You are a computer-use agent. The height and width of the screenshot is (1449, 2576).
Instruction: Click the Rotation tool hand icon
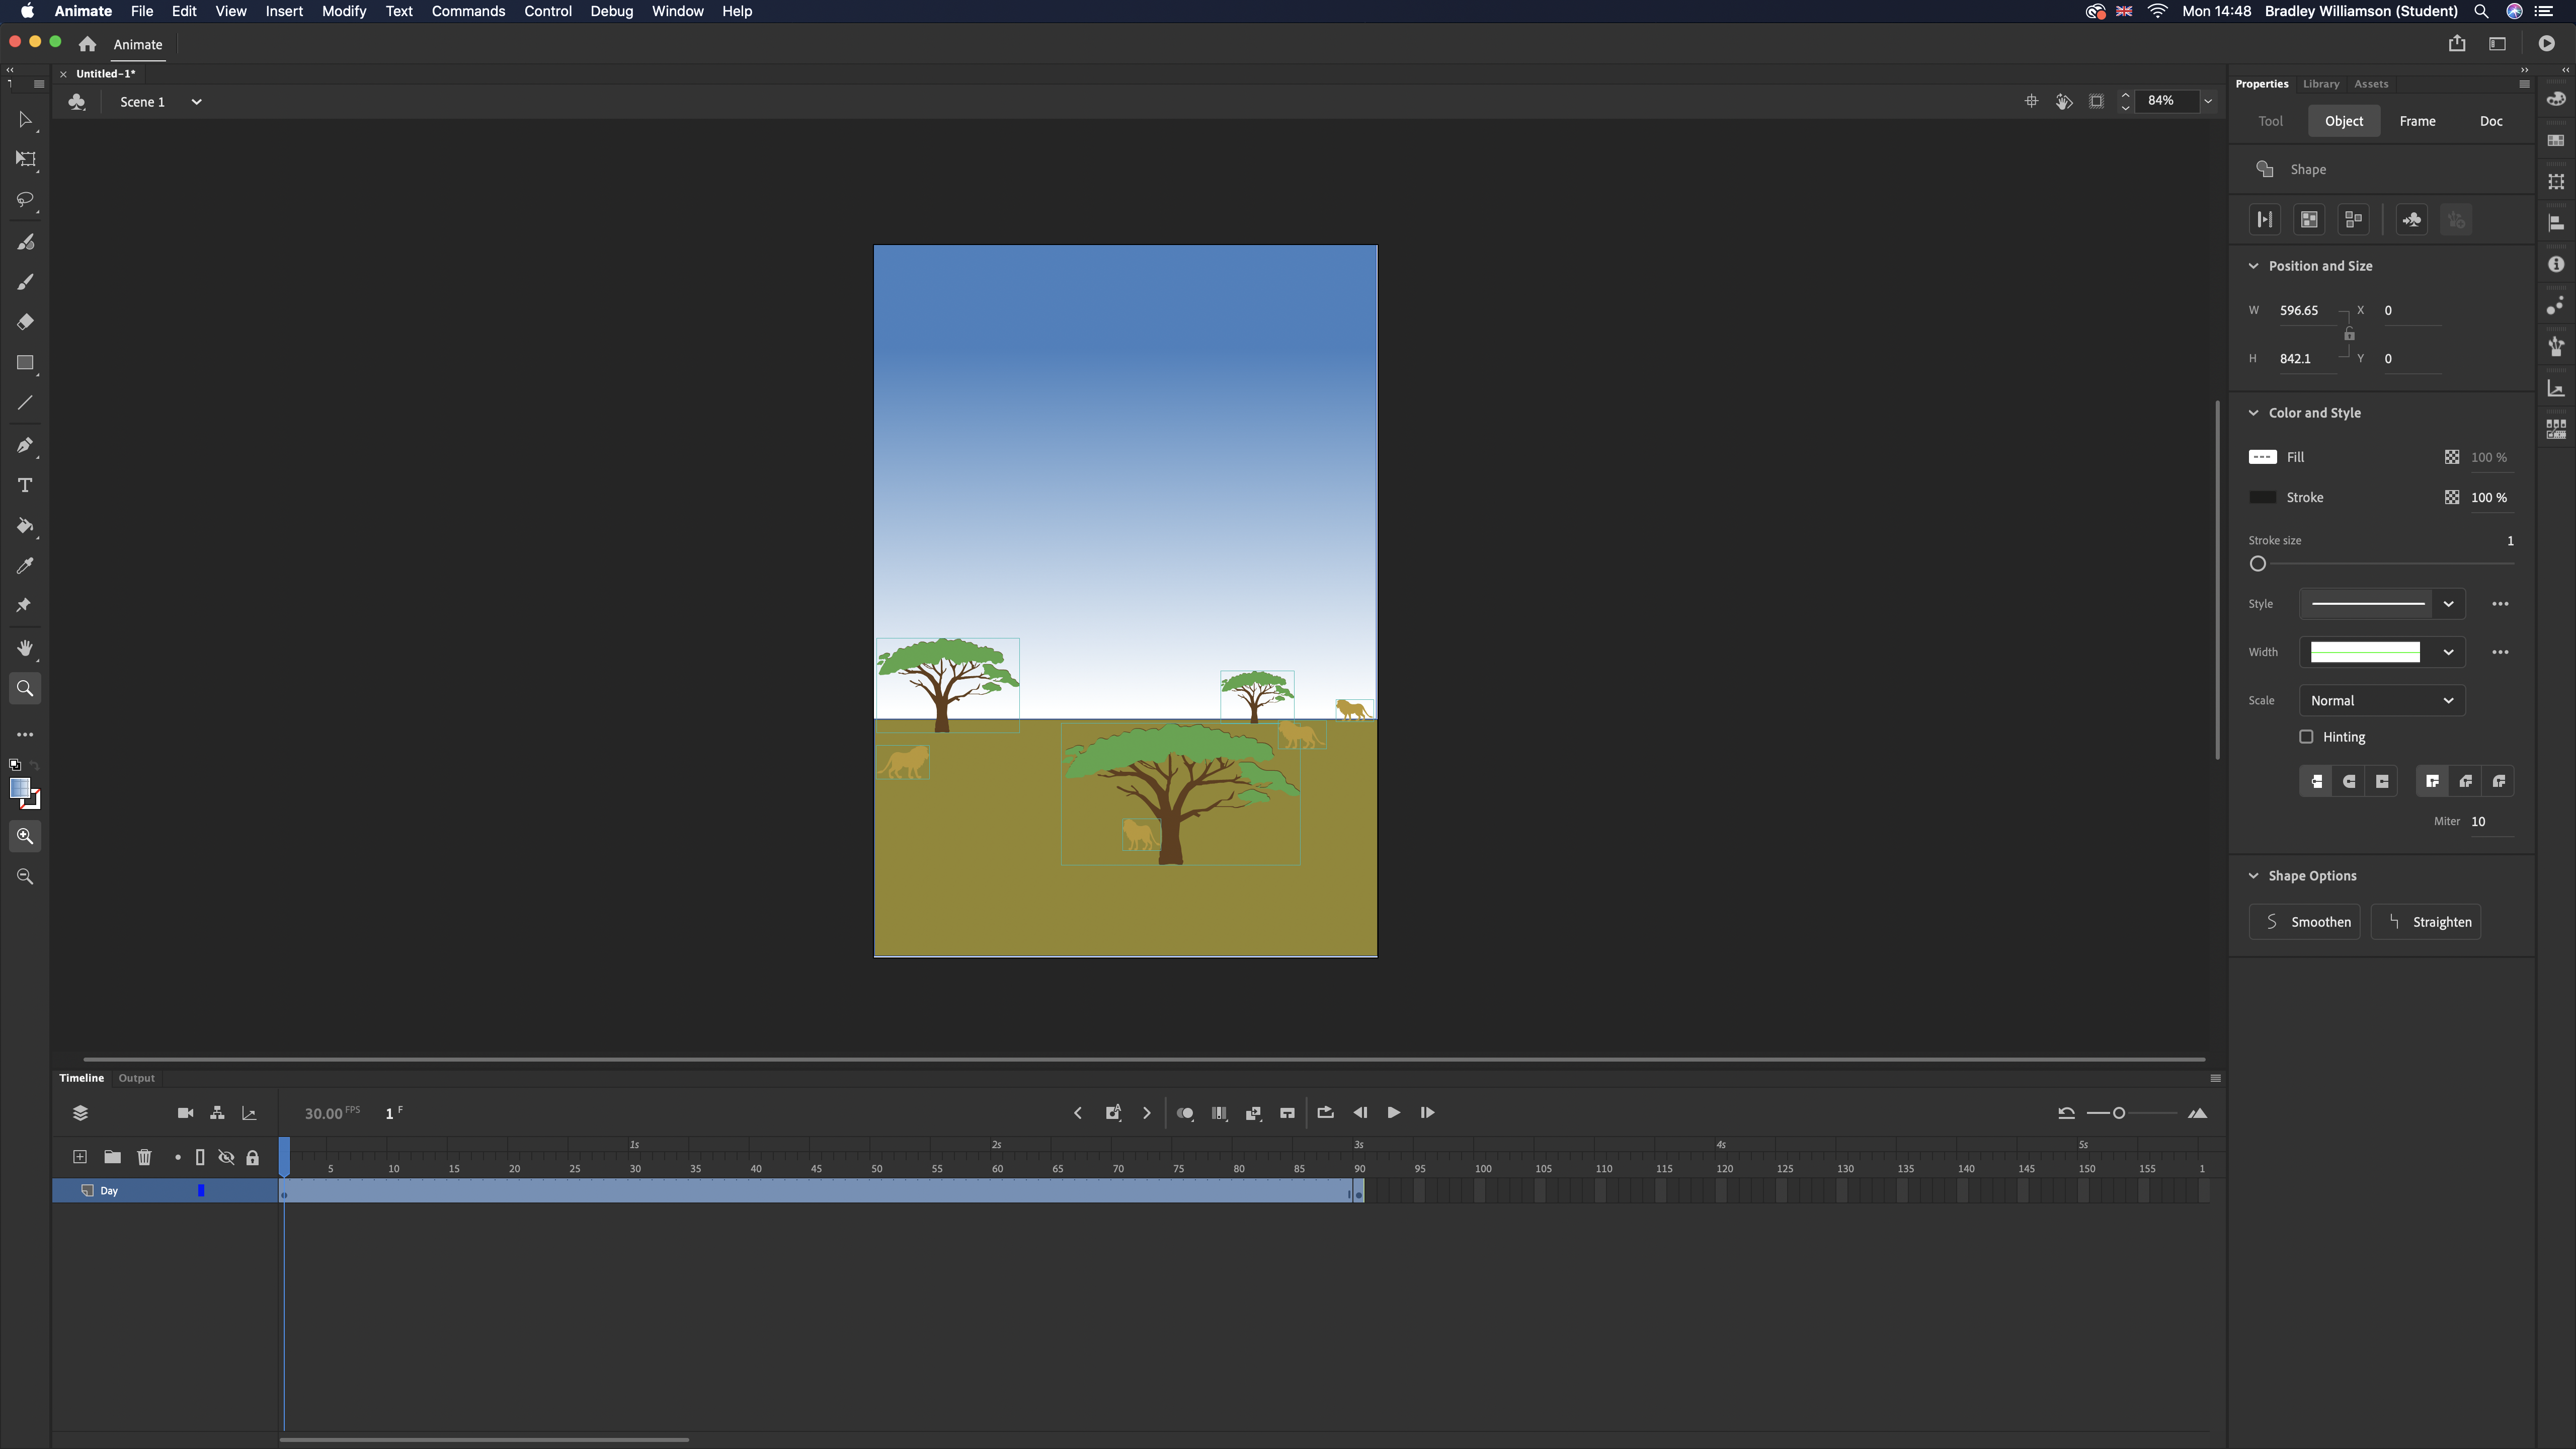2063,101
